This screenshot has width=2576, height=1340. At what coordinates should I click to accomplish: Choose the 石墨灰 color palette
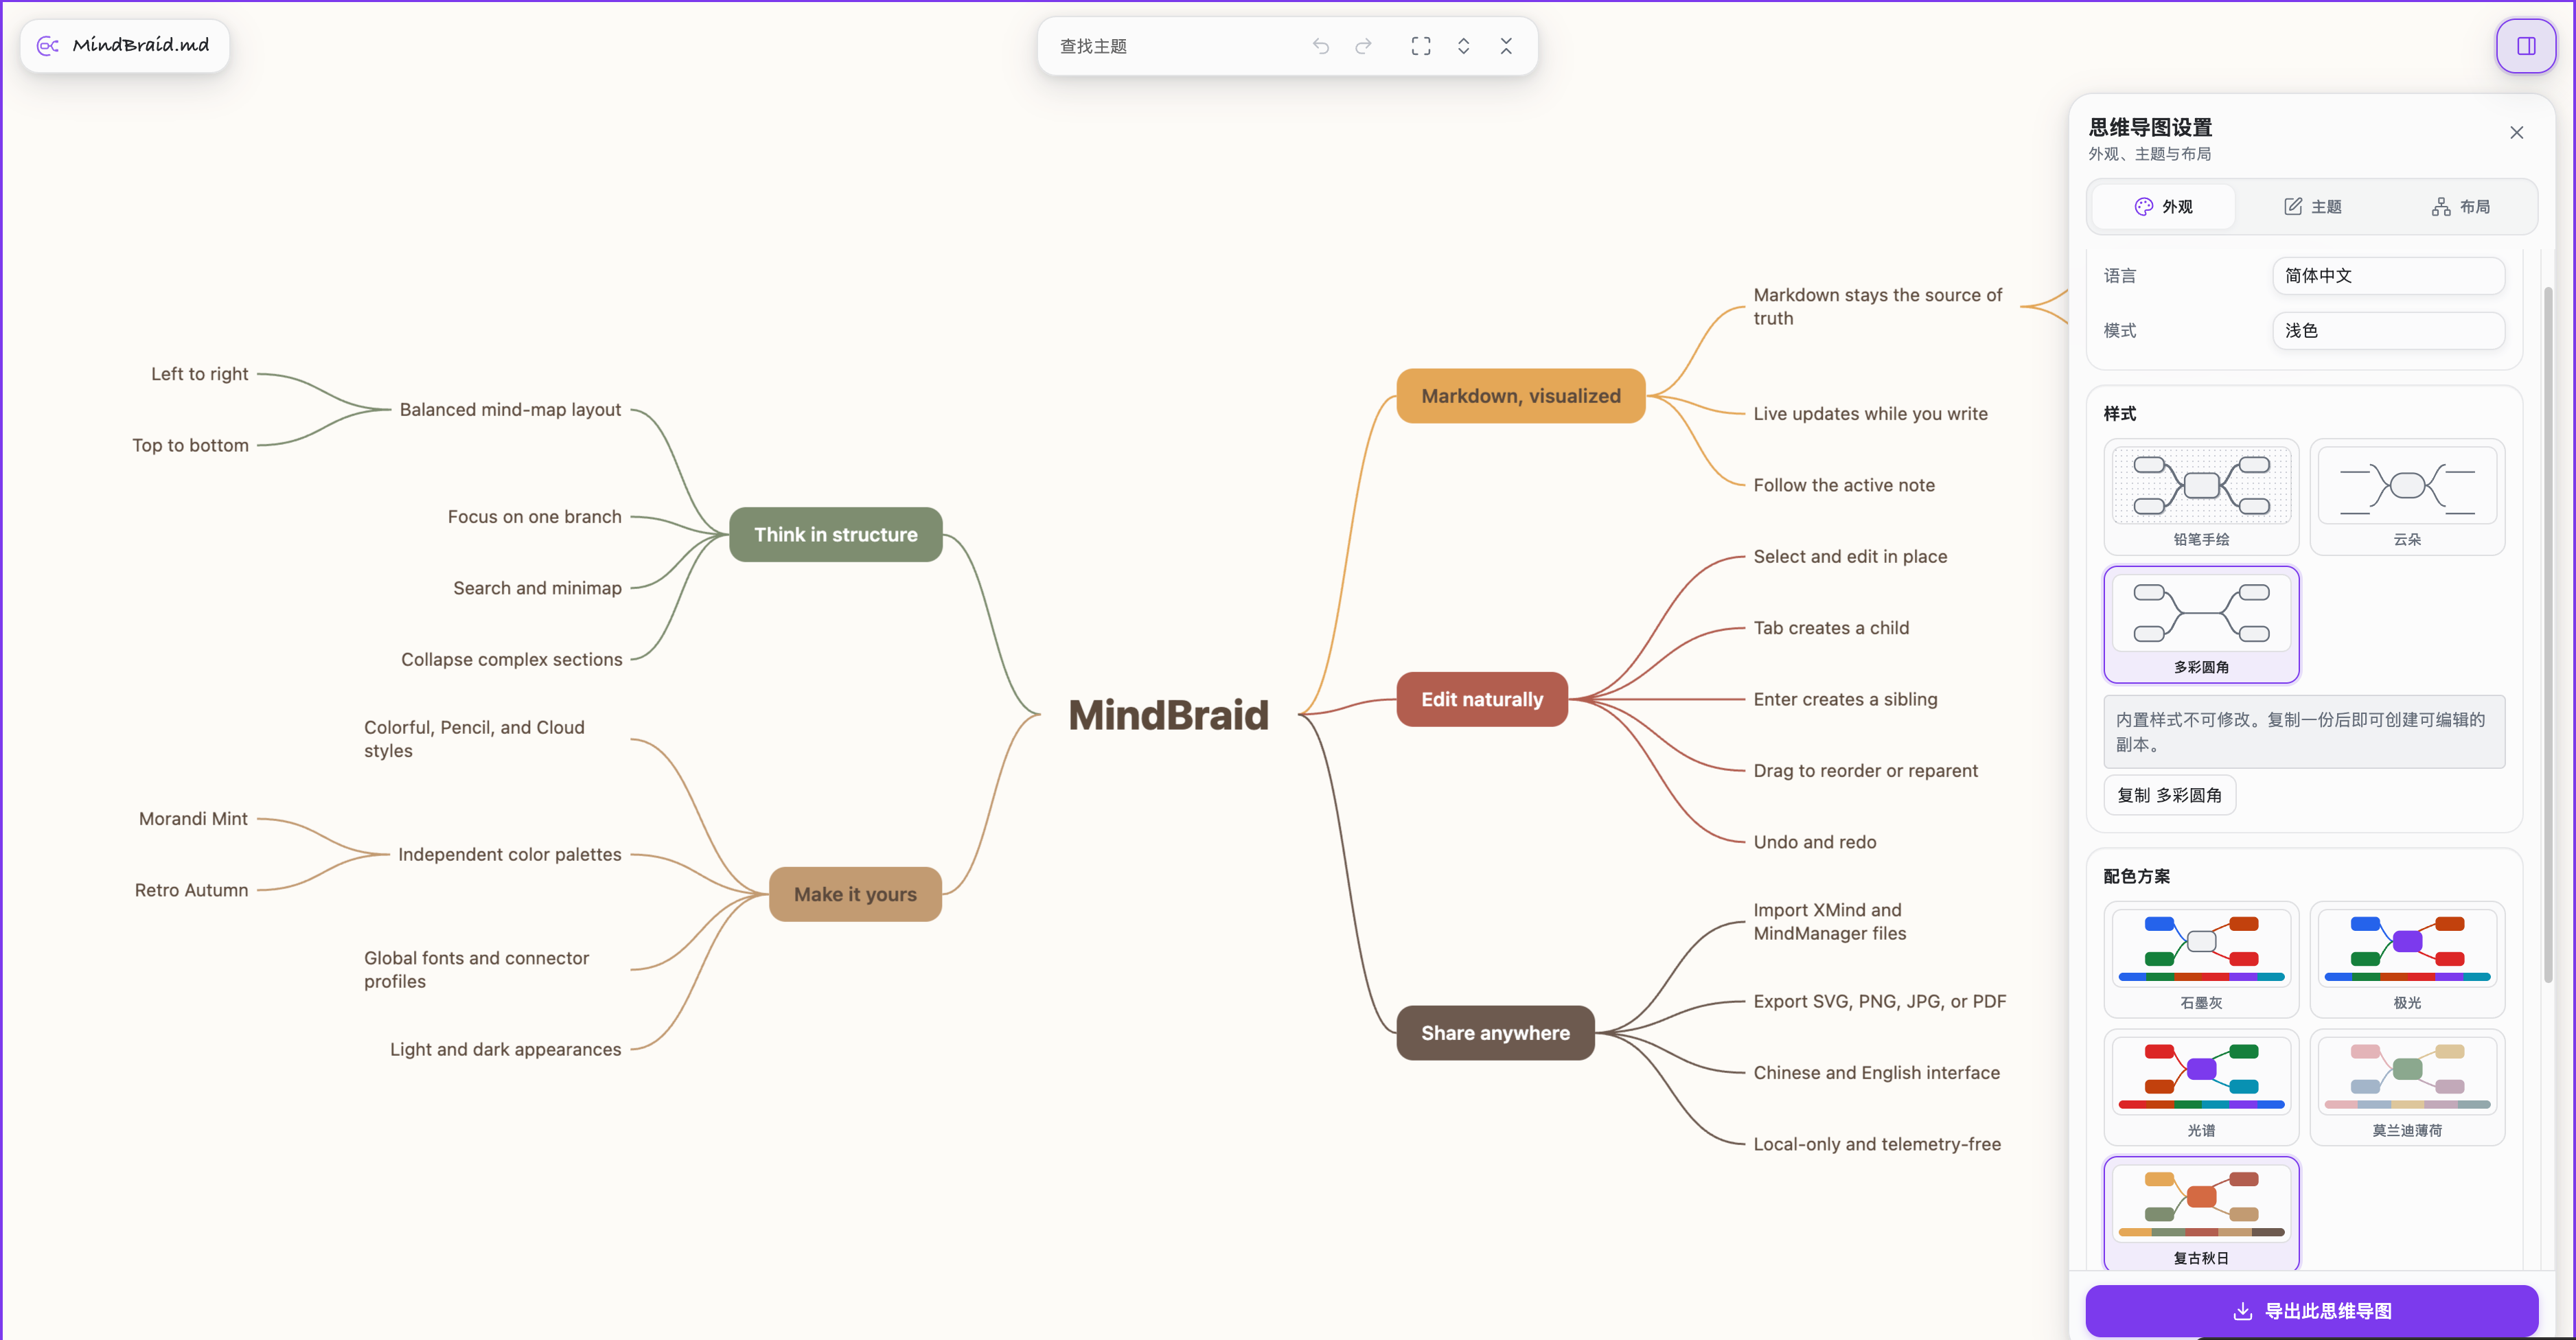[x=2201, y=960]
